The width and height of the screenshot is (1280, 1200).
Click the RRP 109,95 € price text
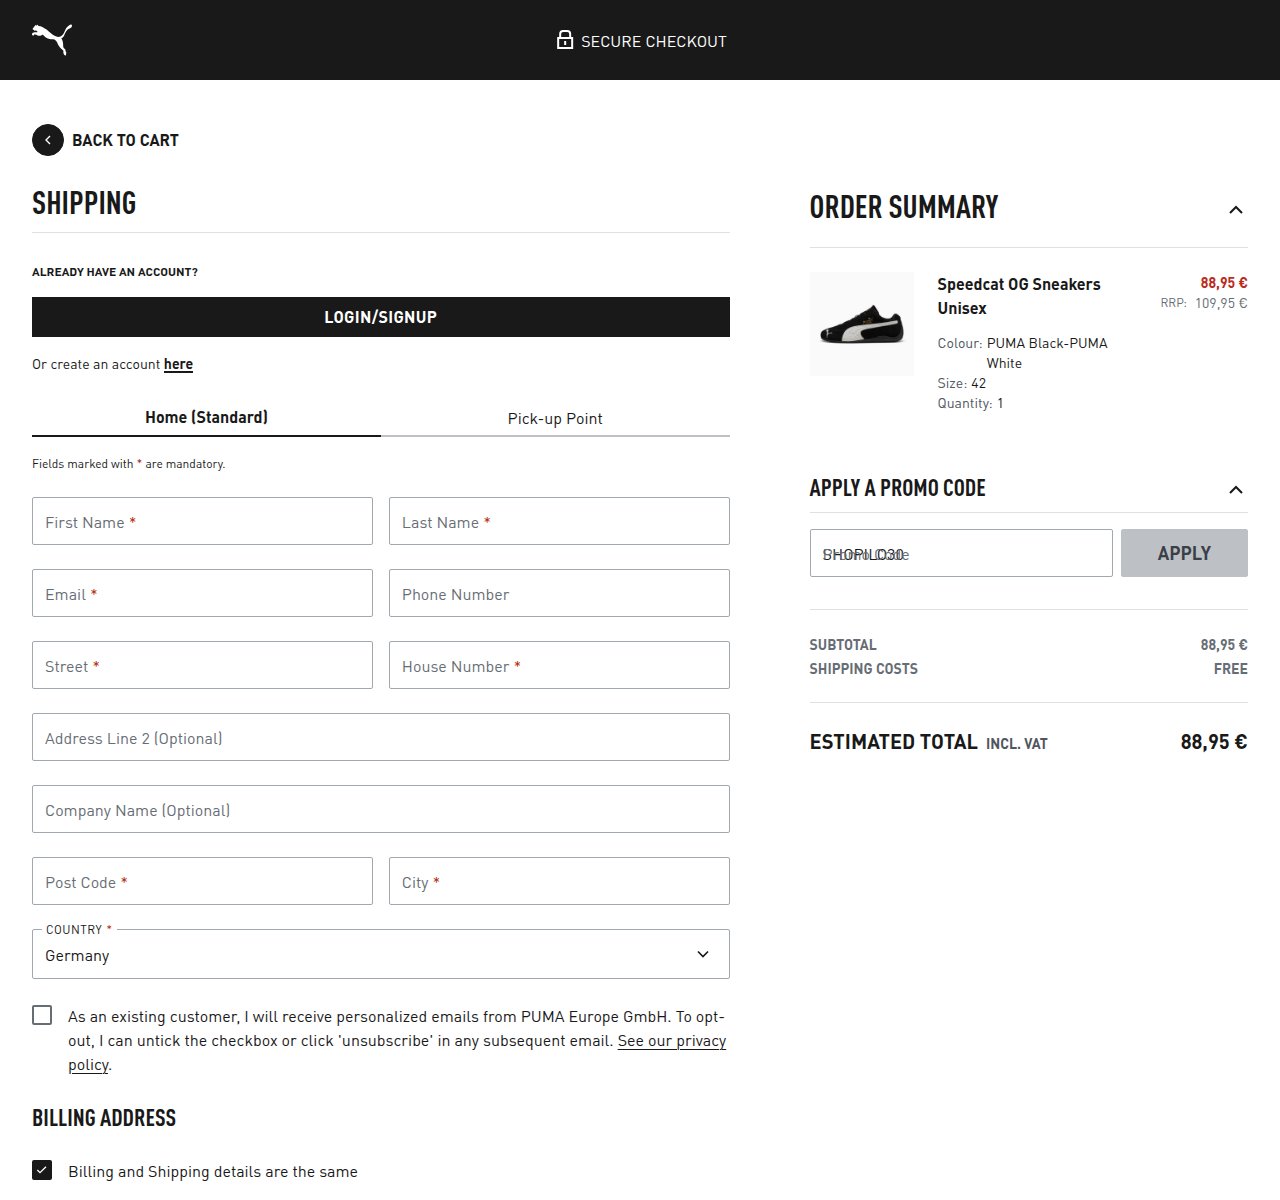pyautogui.click(x=1204, y=303)
